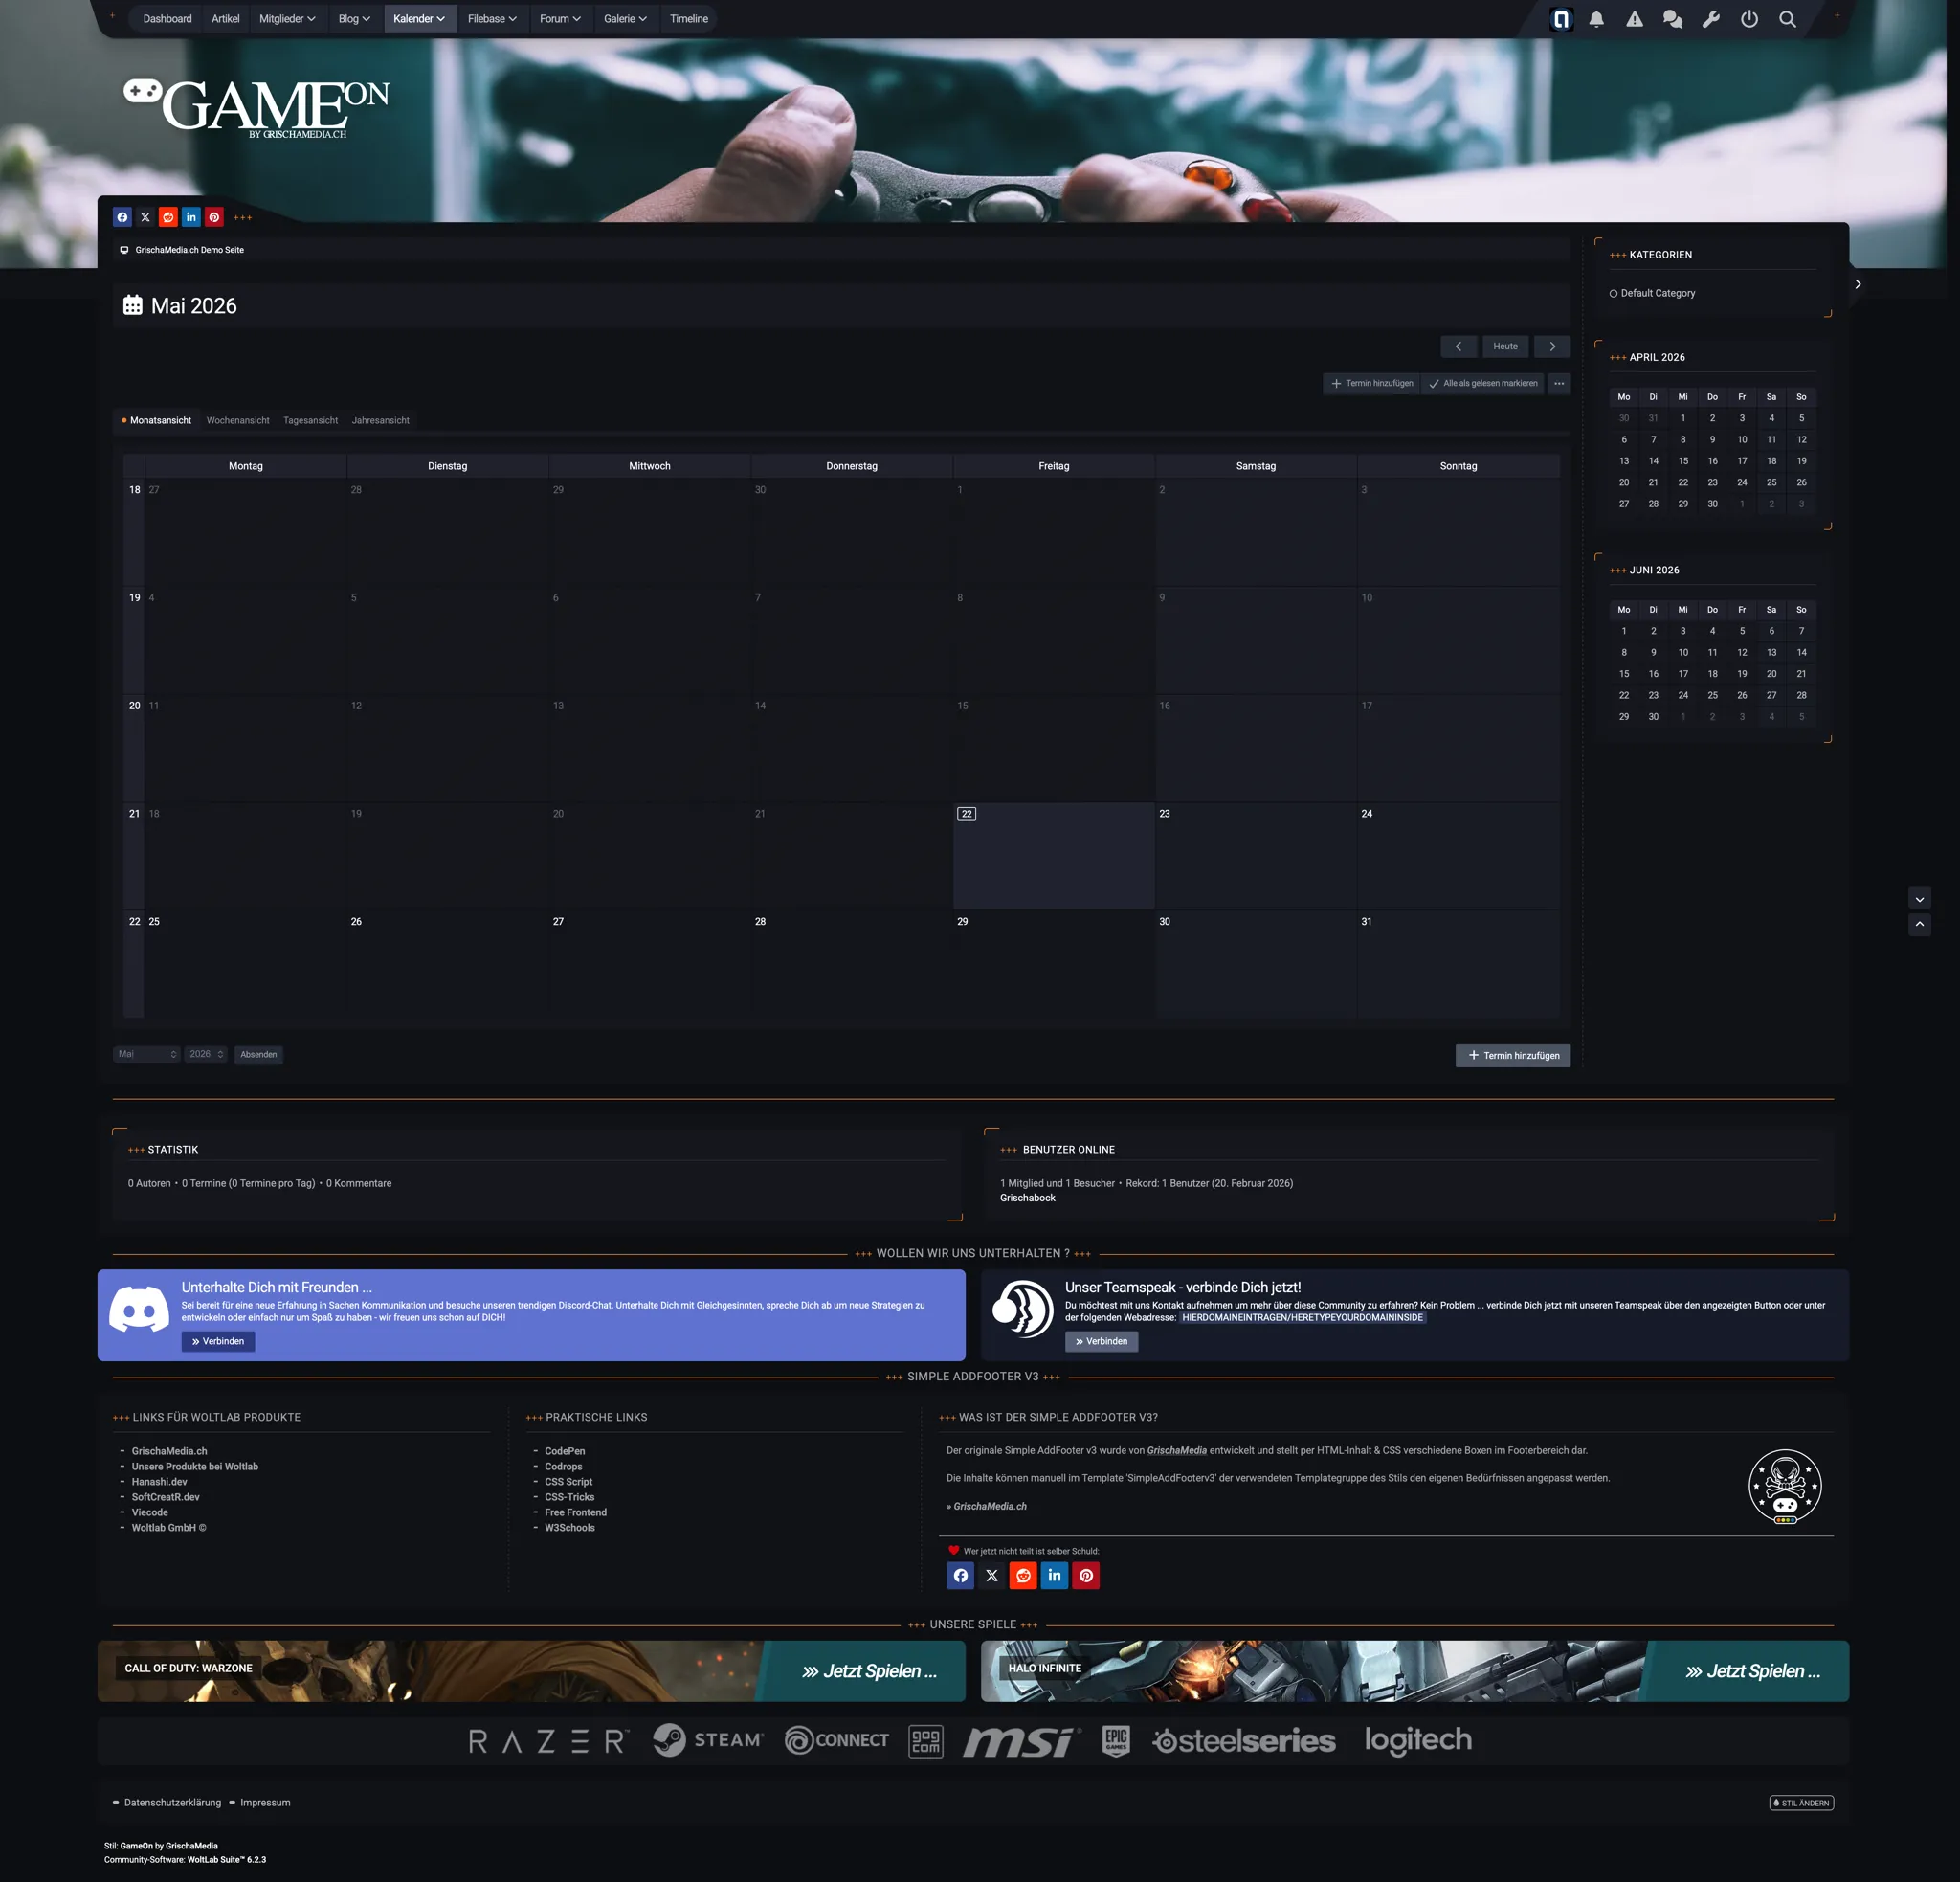This screenshot has height=1882, width=1960.
Task: Expand the Forum menu
Action: click(x=560, y=19)
